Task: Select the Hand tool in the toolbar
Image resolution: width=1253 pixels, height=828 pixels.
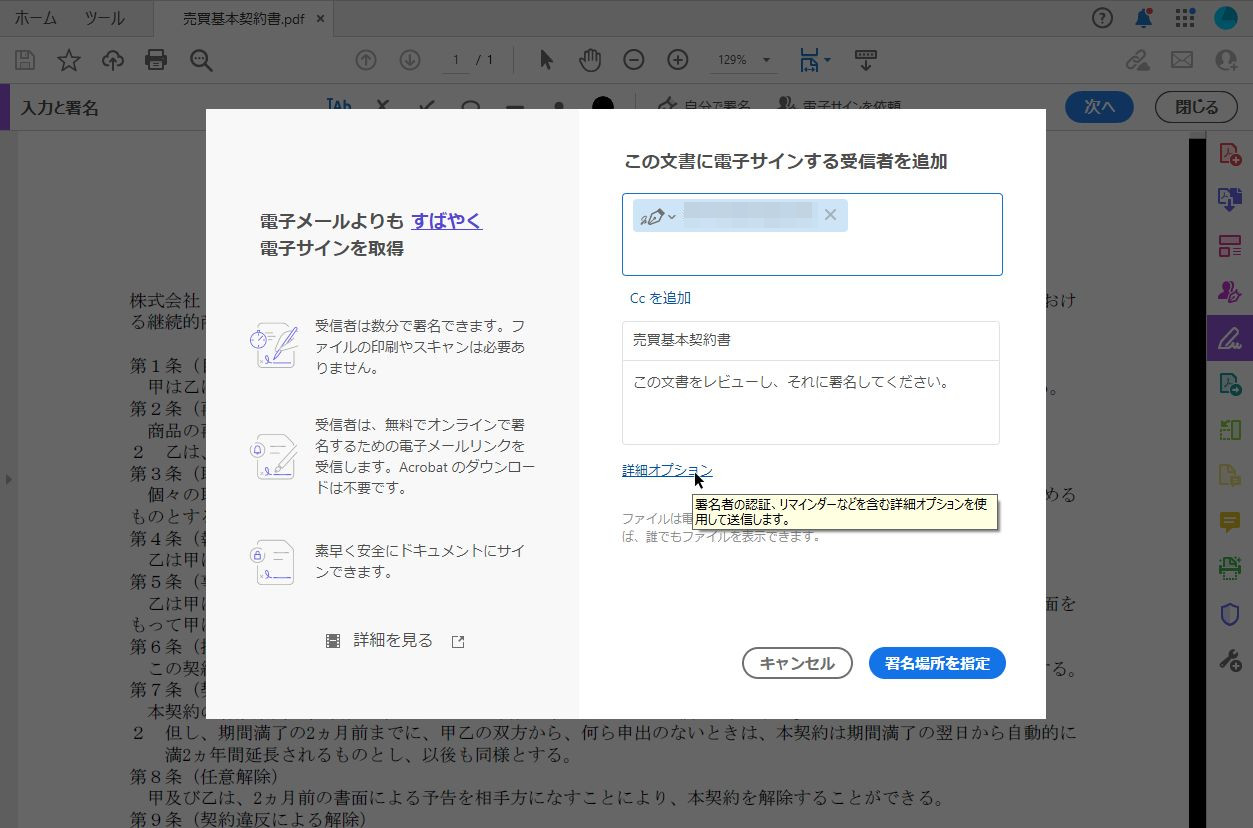Action: click(590, 60)
